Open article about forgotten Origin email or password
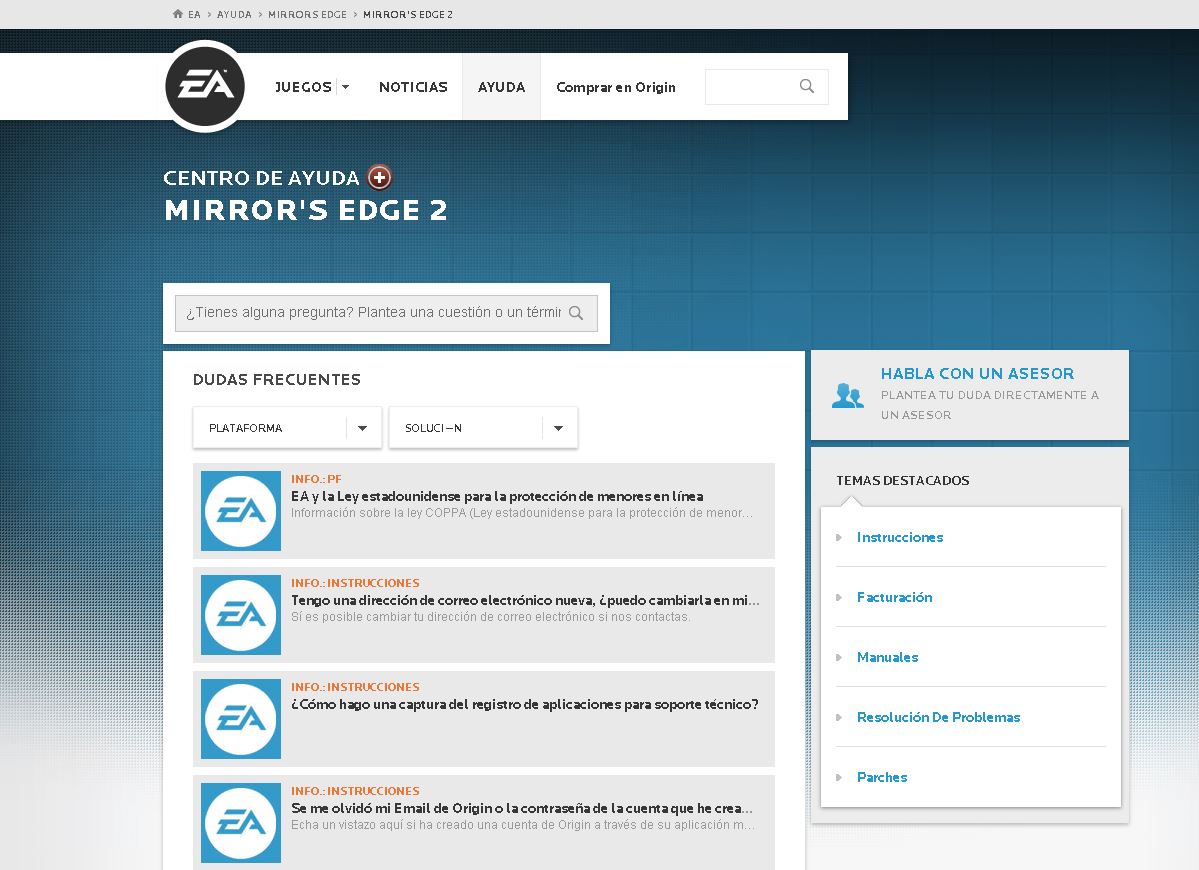 click(x=521, y=808)
